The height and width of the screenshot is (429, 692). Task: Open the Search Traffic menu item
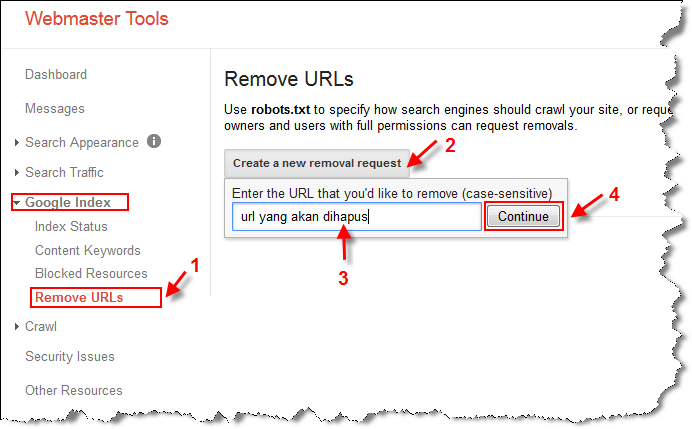click(x=64, y=173)
